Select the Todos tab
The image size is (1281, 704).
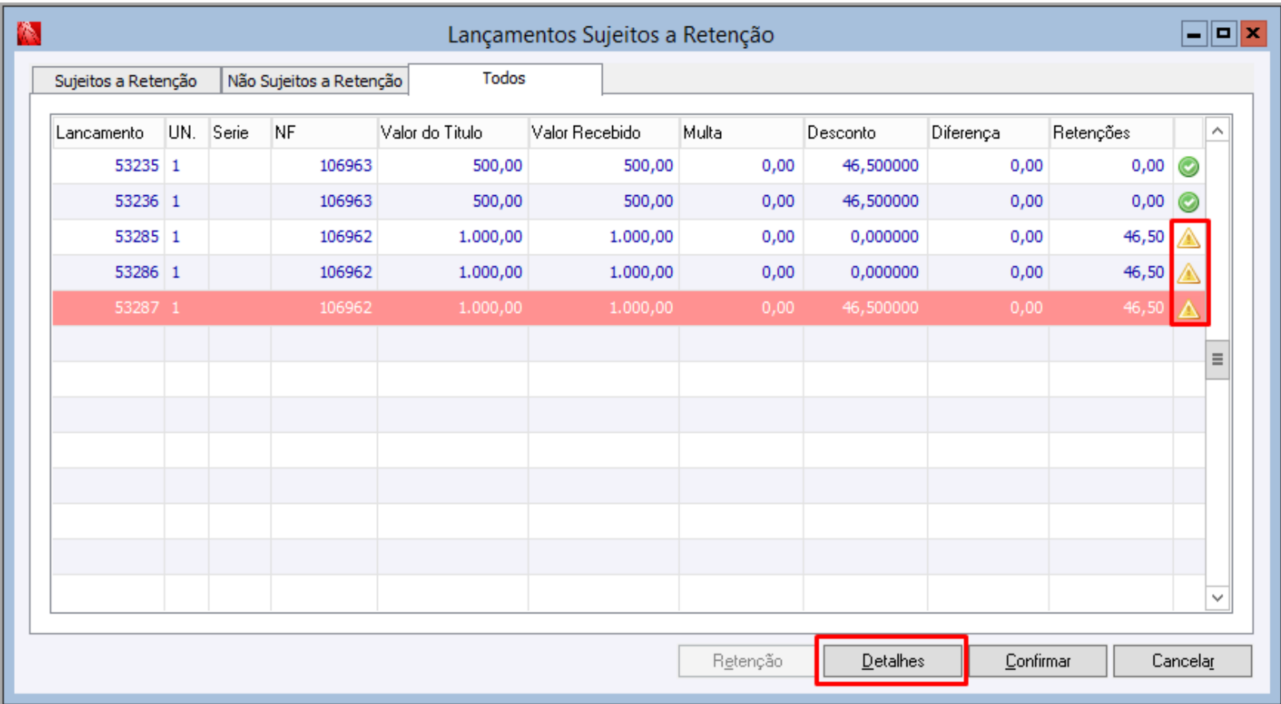pos(504,78)
